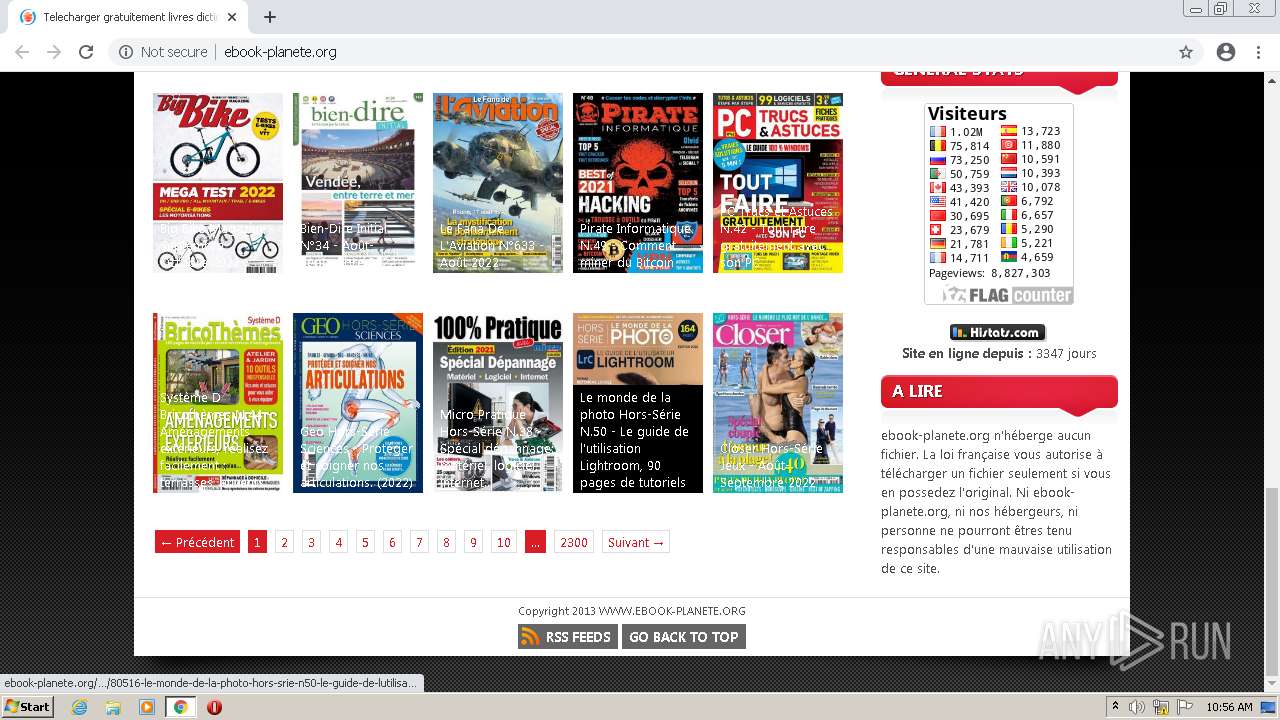The height and width of the screenshot is (720, 1280).
Task: Close the ebook-planete browser tab
Action: click(x=232, y=17)
